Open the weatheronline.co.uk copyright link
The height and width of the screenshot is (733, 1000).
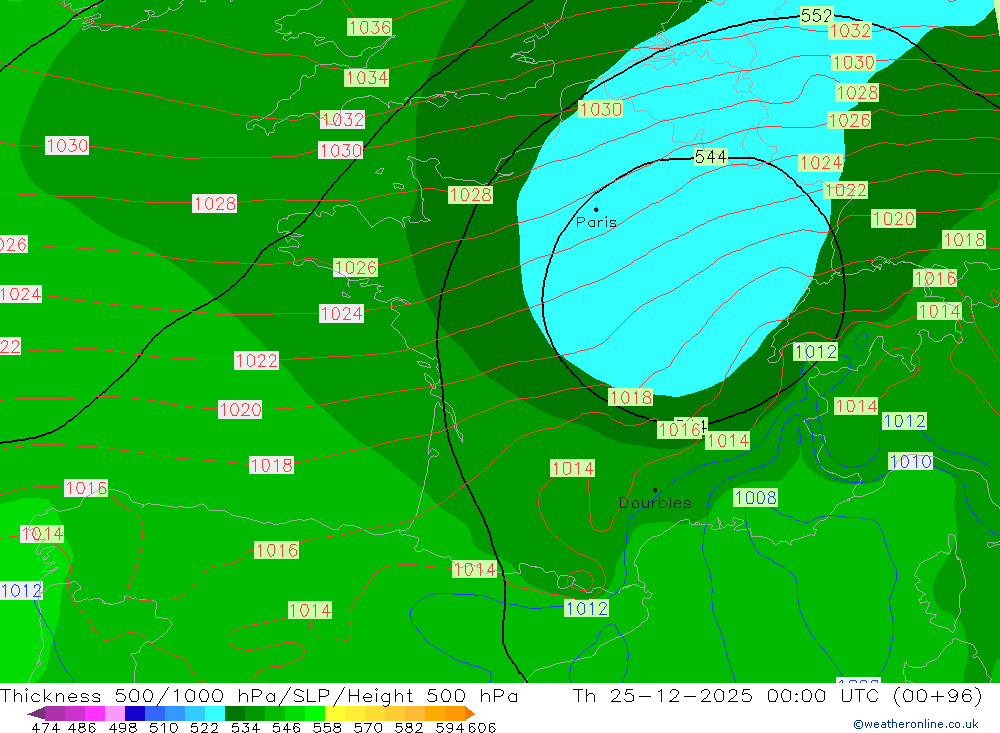pyautogui.click(x=916, y=724)
